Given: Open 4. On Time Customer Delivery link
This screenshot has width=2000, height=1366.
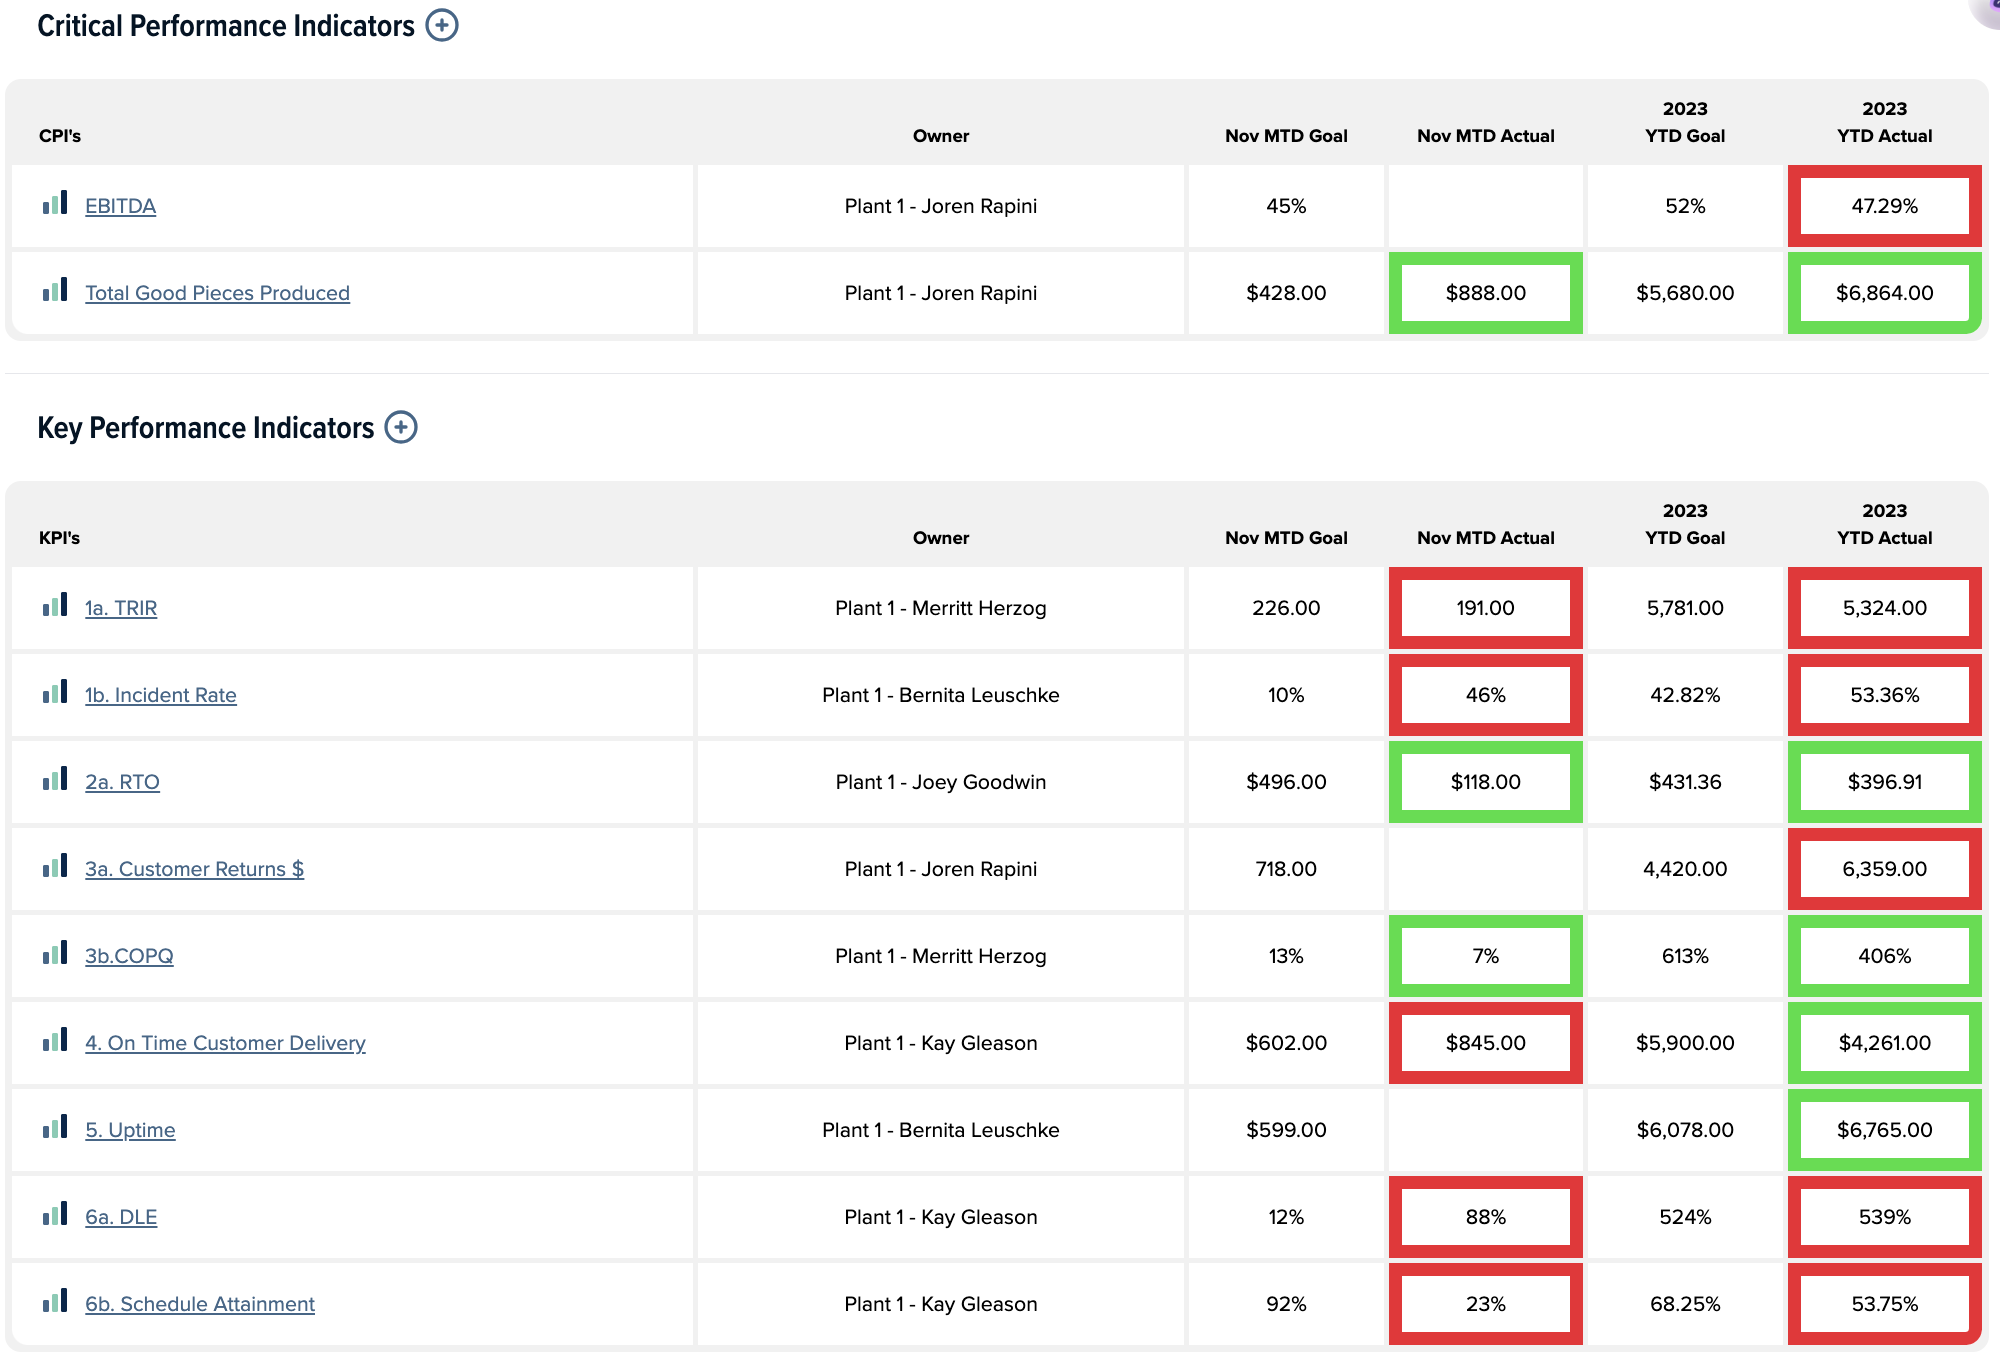Looking at the screenshot, I should pyautogui.click(x=225, y=1043).
